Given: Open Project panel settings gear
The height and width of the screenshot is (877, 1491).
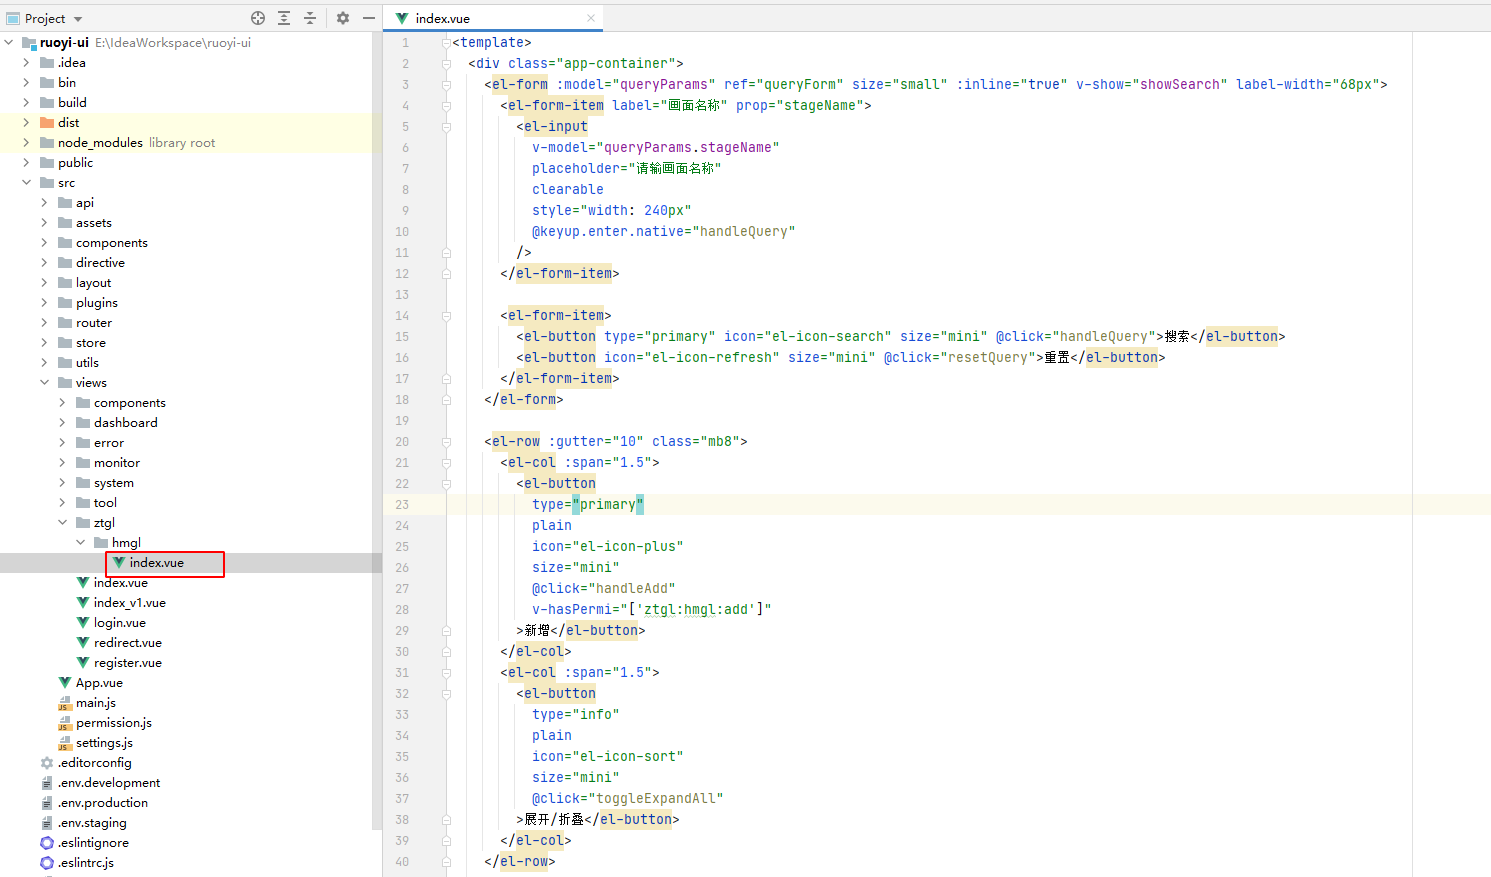Looking at the screenshot, I should point(343,18).
